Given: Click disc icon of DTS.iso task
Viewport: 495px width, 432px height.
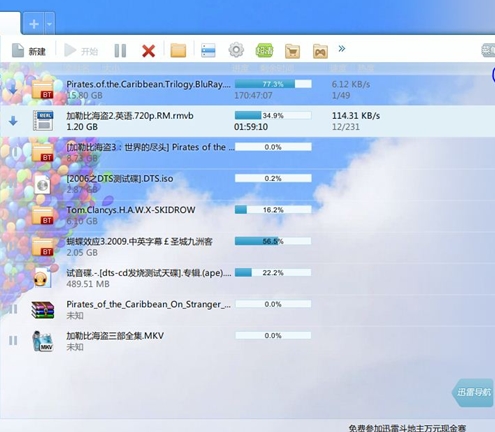Looking at the screenshot, I should (x=42, y=184).
